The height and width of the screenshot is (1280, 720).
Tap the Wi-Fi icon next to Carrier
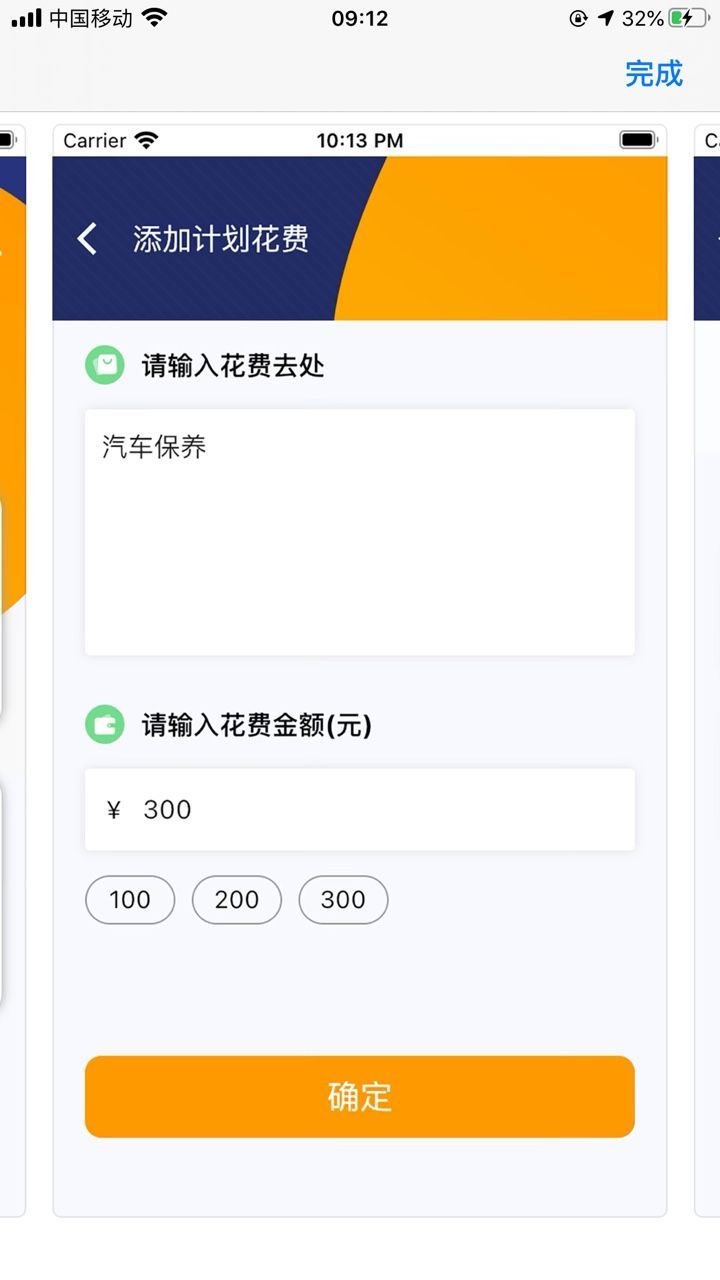146,141
